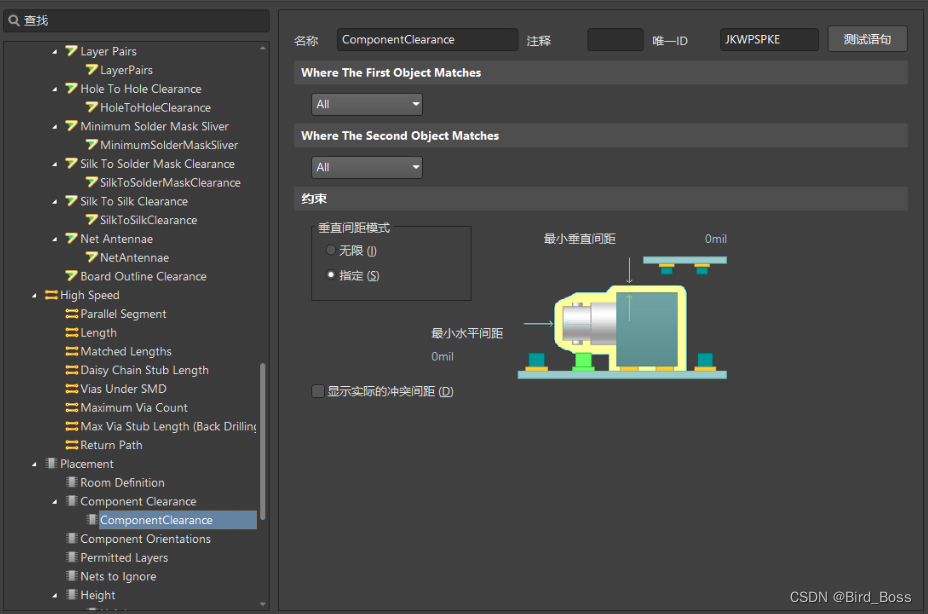Collapse the Height tree node

[x=54, y=596]
